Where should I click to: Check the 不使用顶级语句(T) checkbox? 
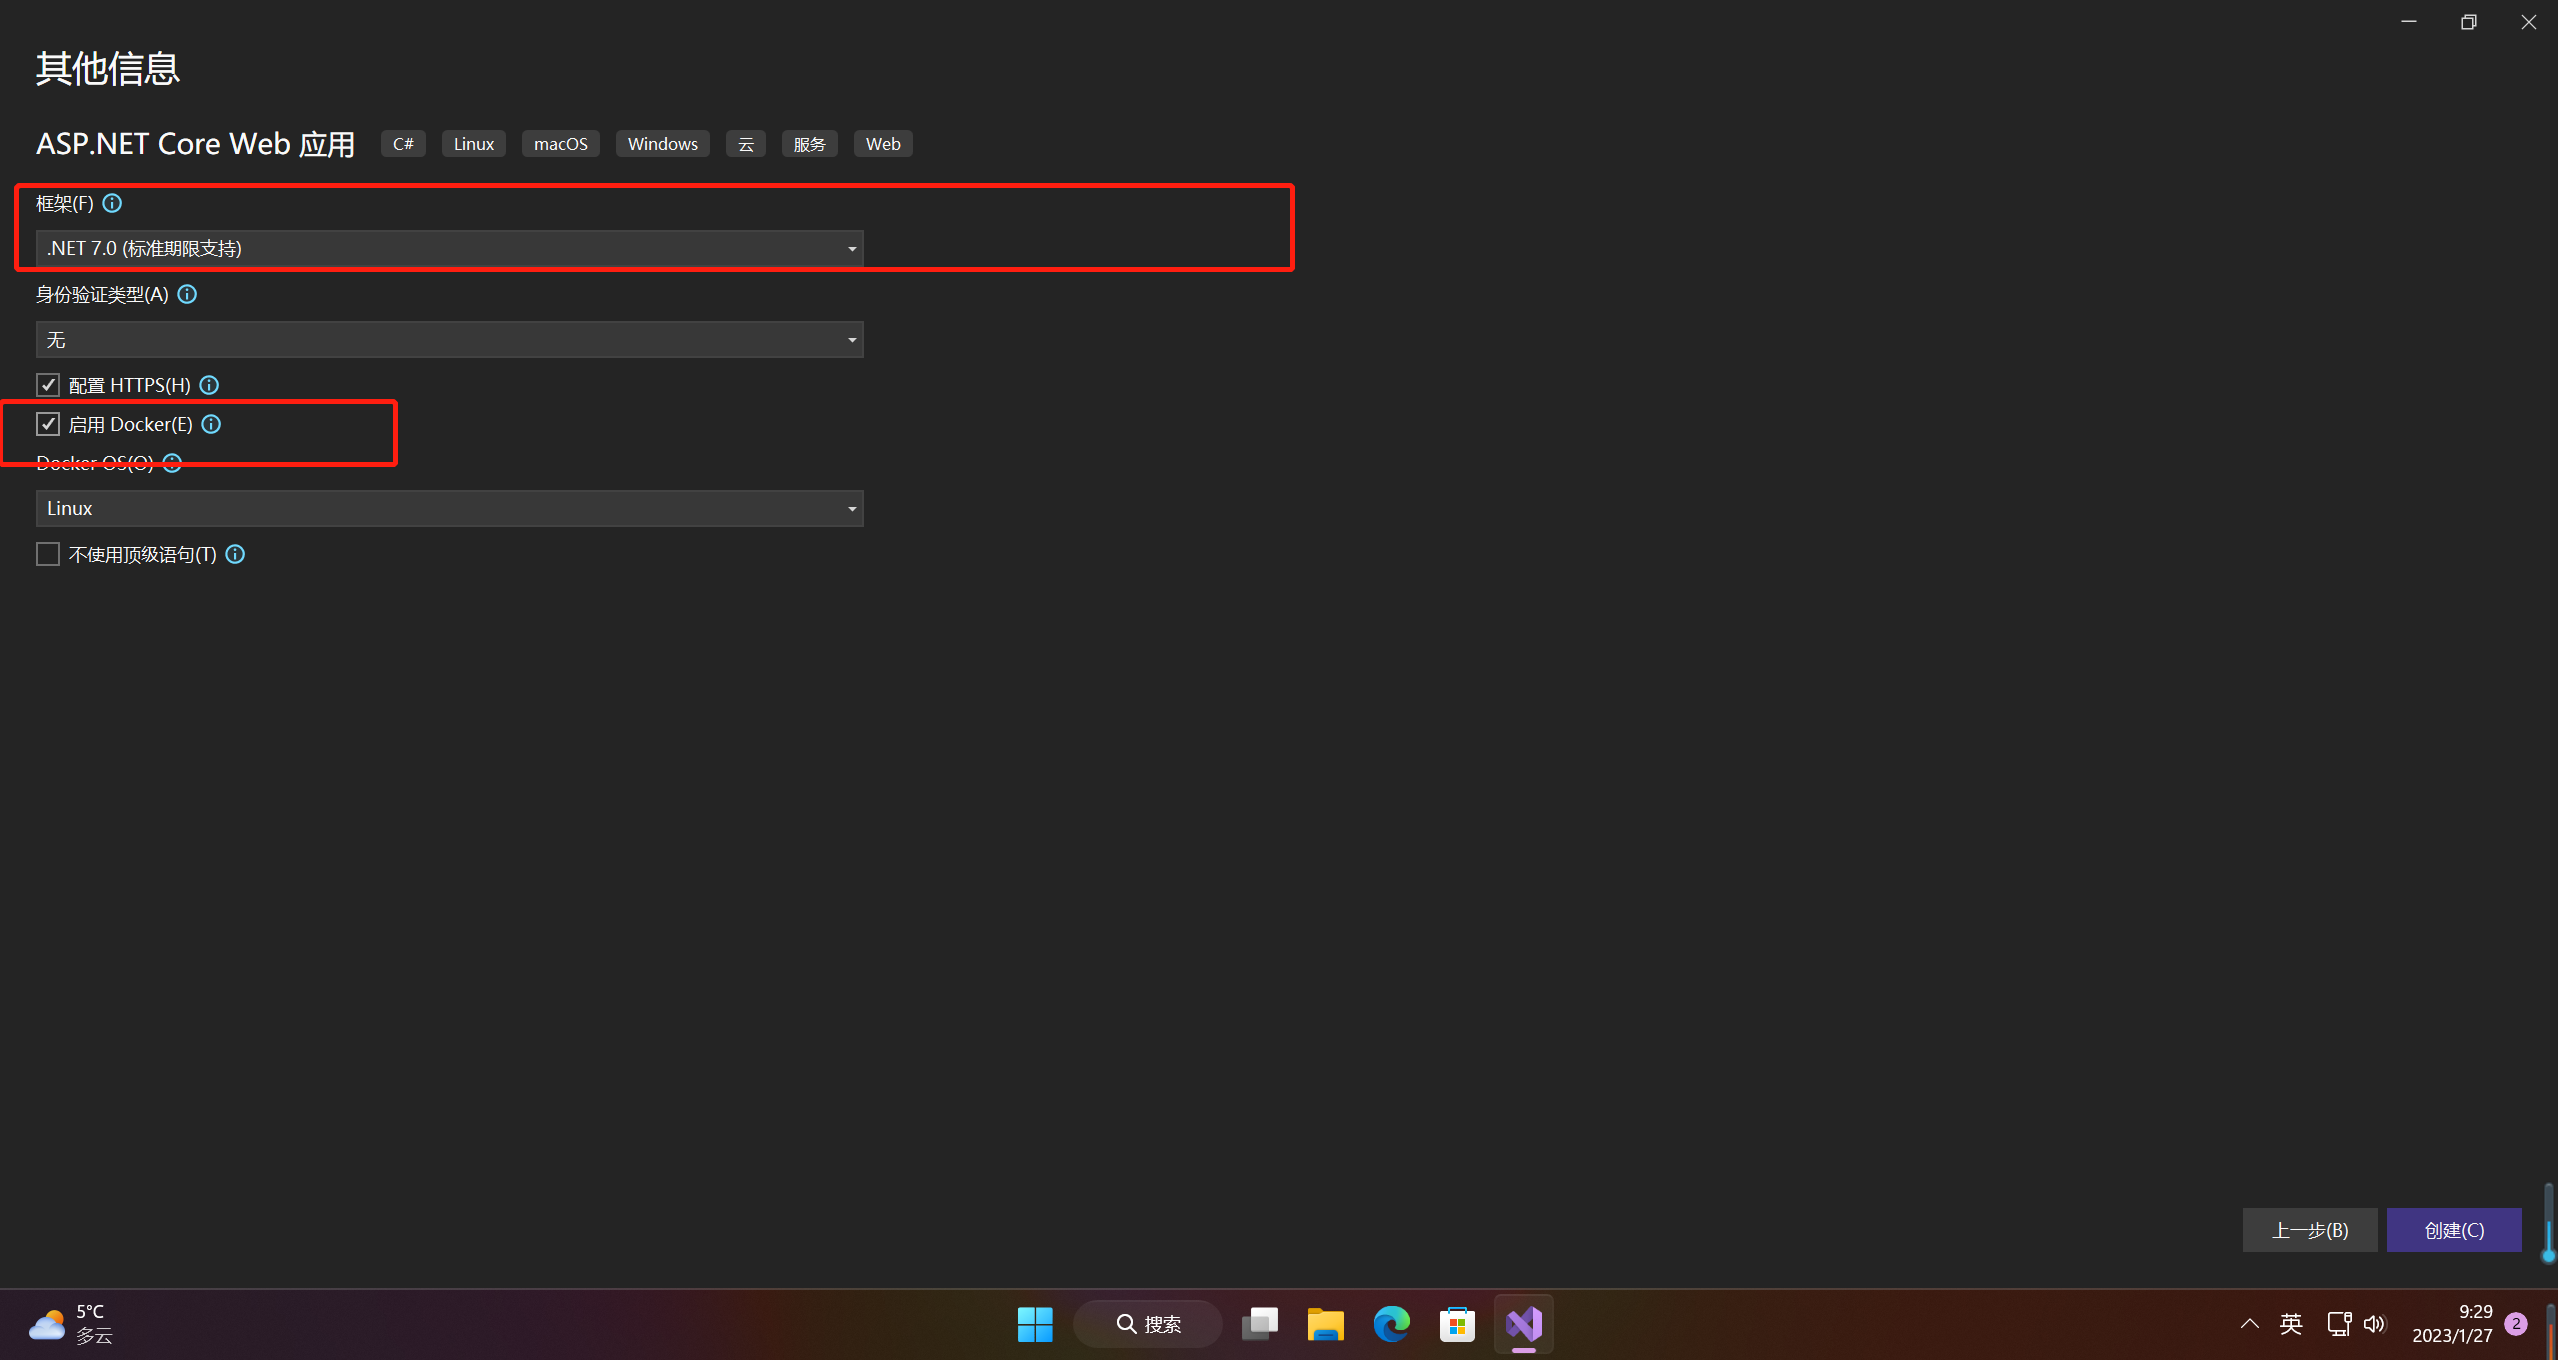point(48,554)
